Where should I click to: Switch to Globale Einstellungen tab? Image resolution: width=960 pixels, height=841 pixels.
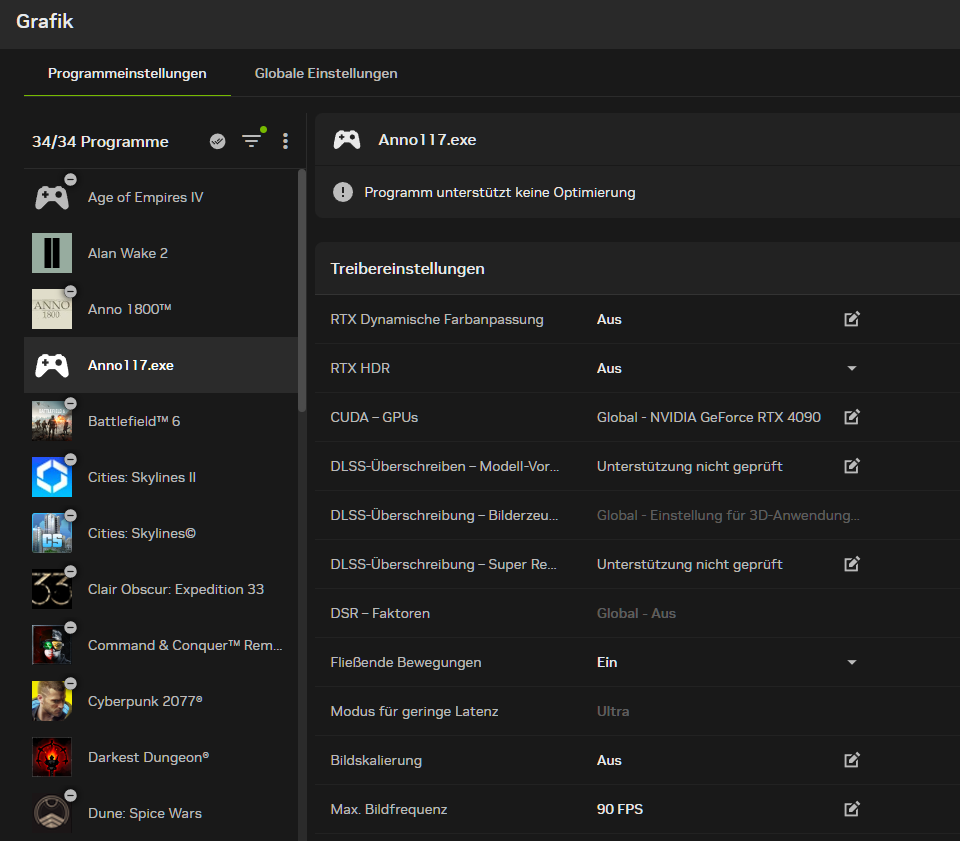(x=326, y=73)
